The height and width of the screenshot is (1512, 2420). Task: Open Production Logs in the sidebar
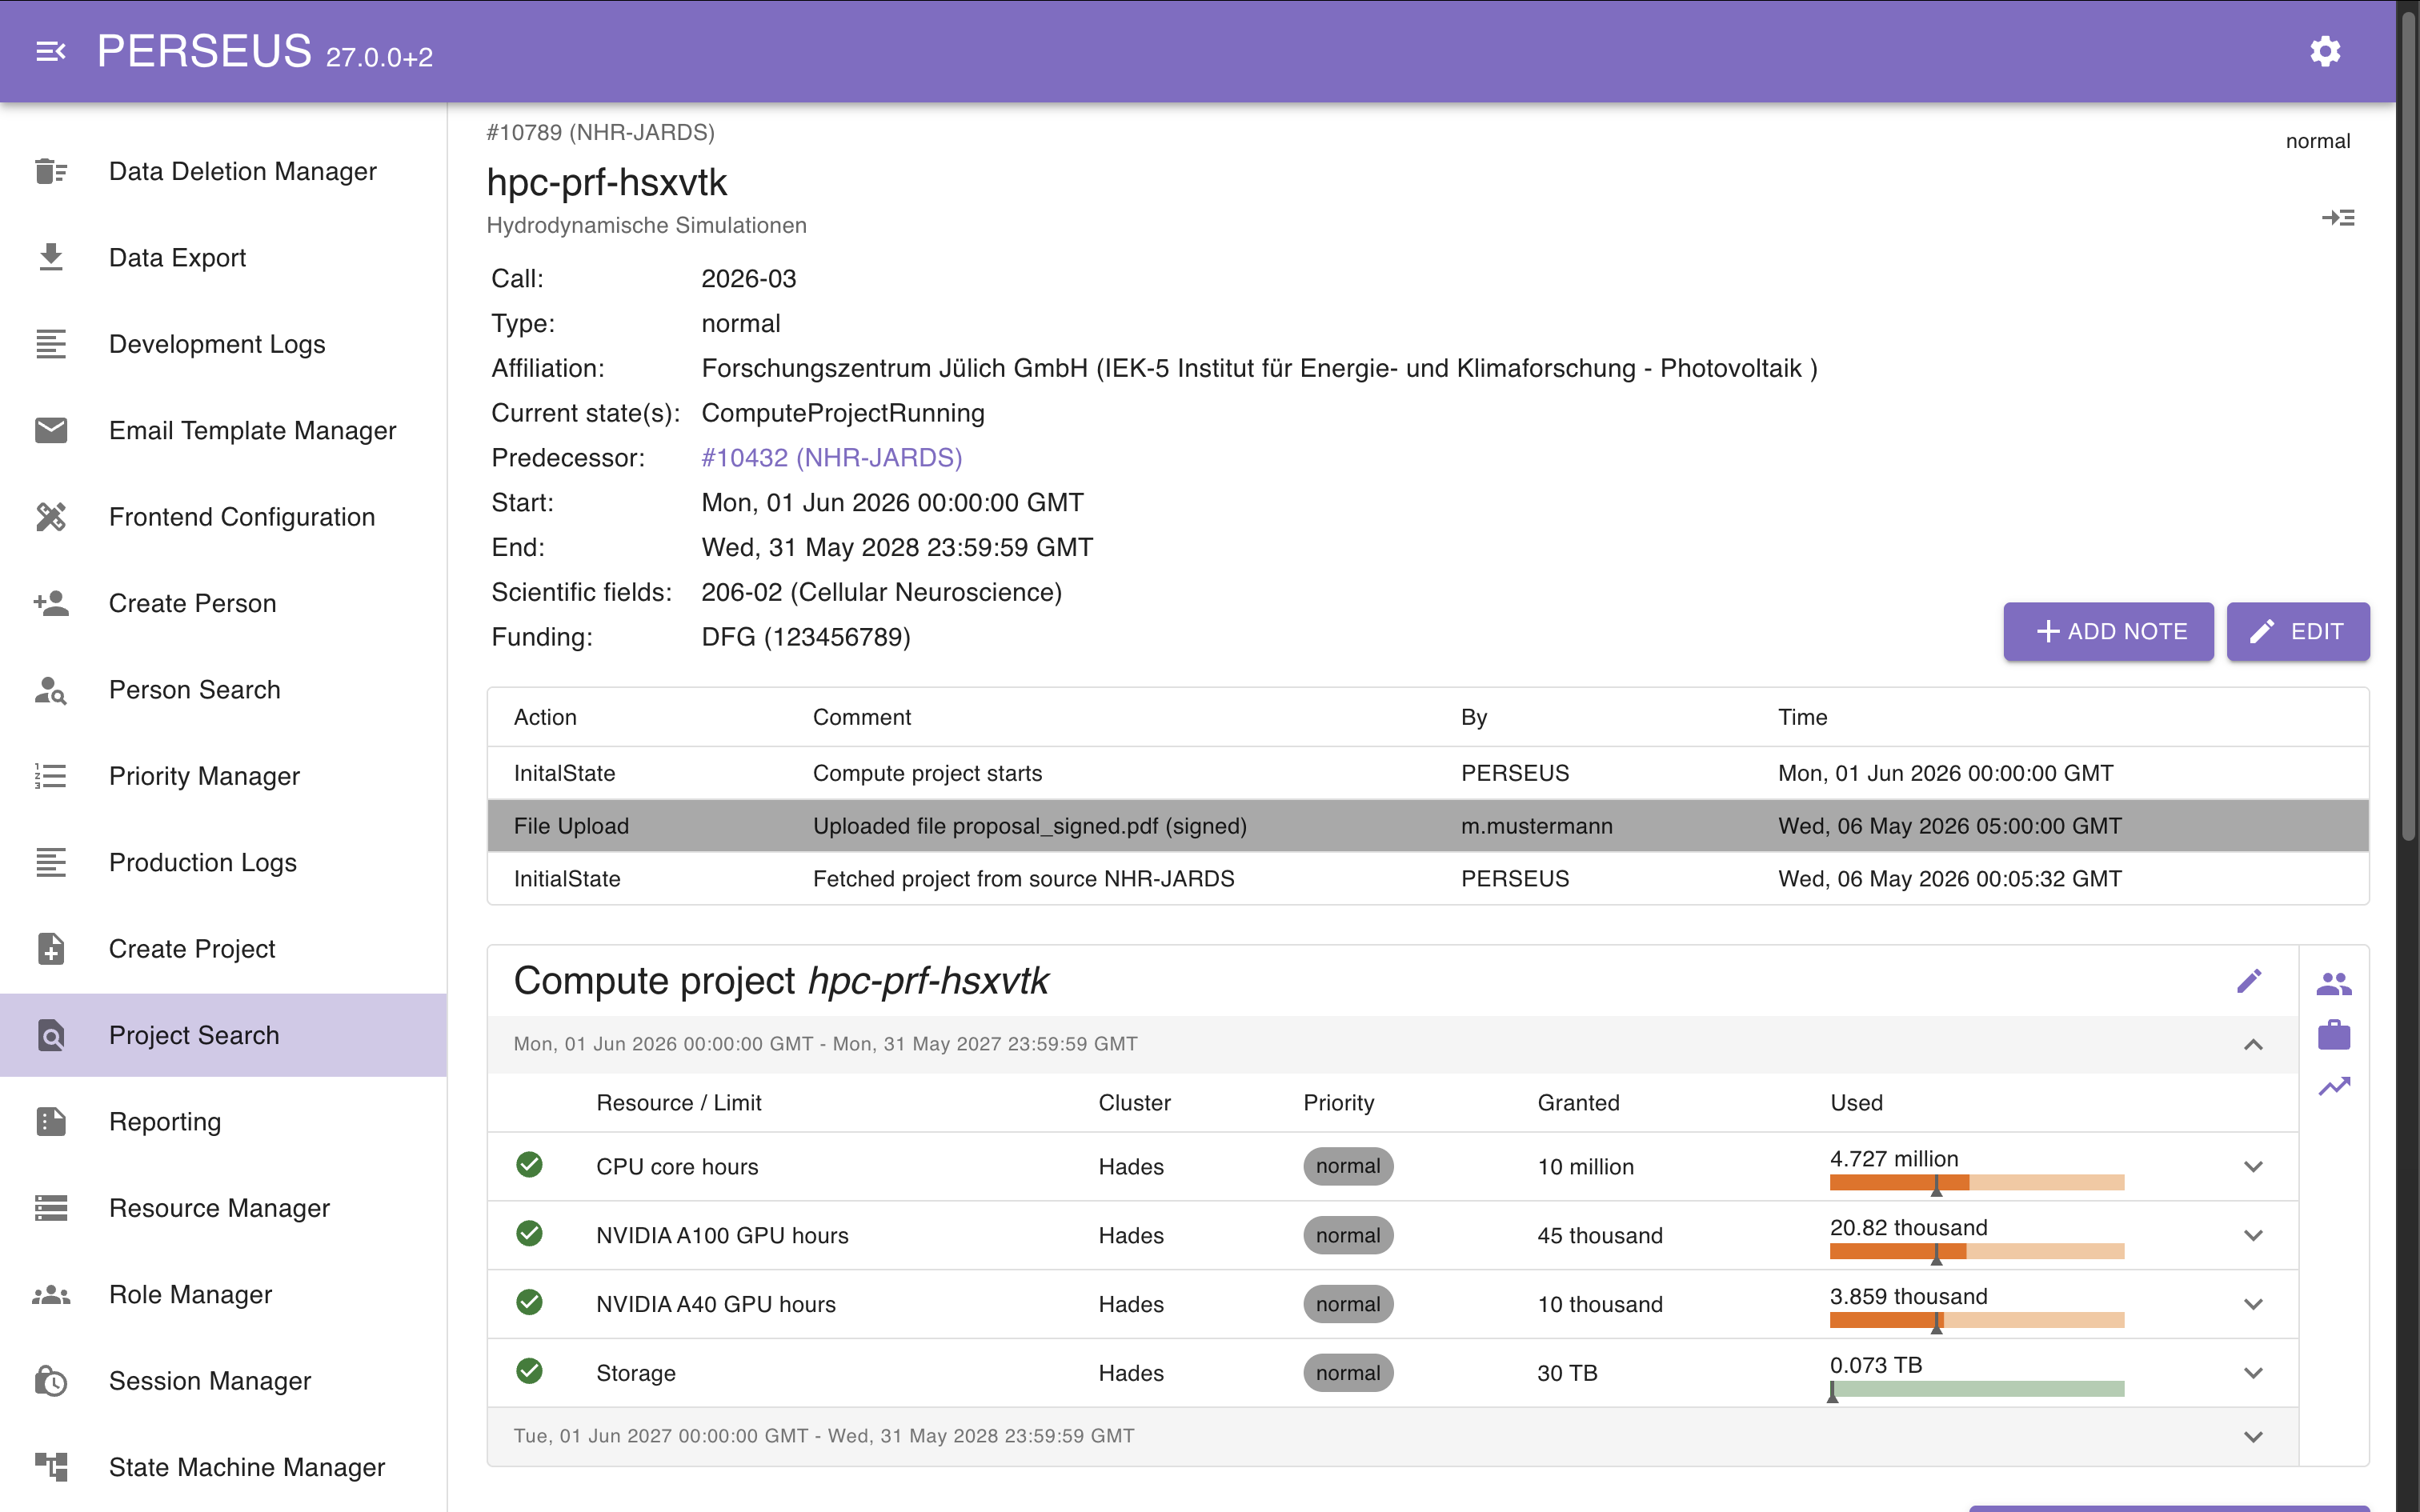click(x=224, y=862)
